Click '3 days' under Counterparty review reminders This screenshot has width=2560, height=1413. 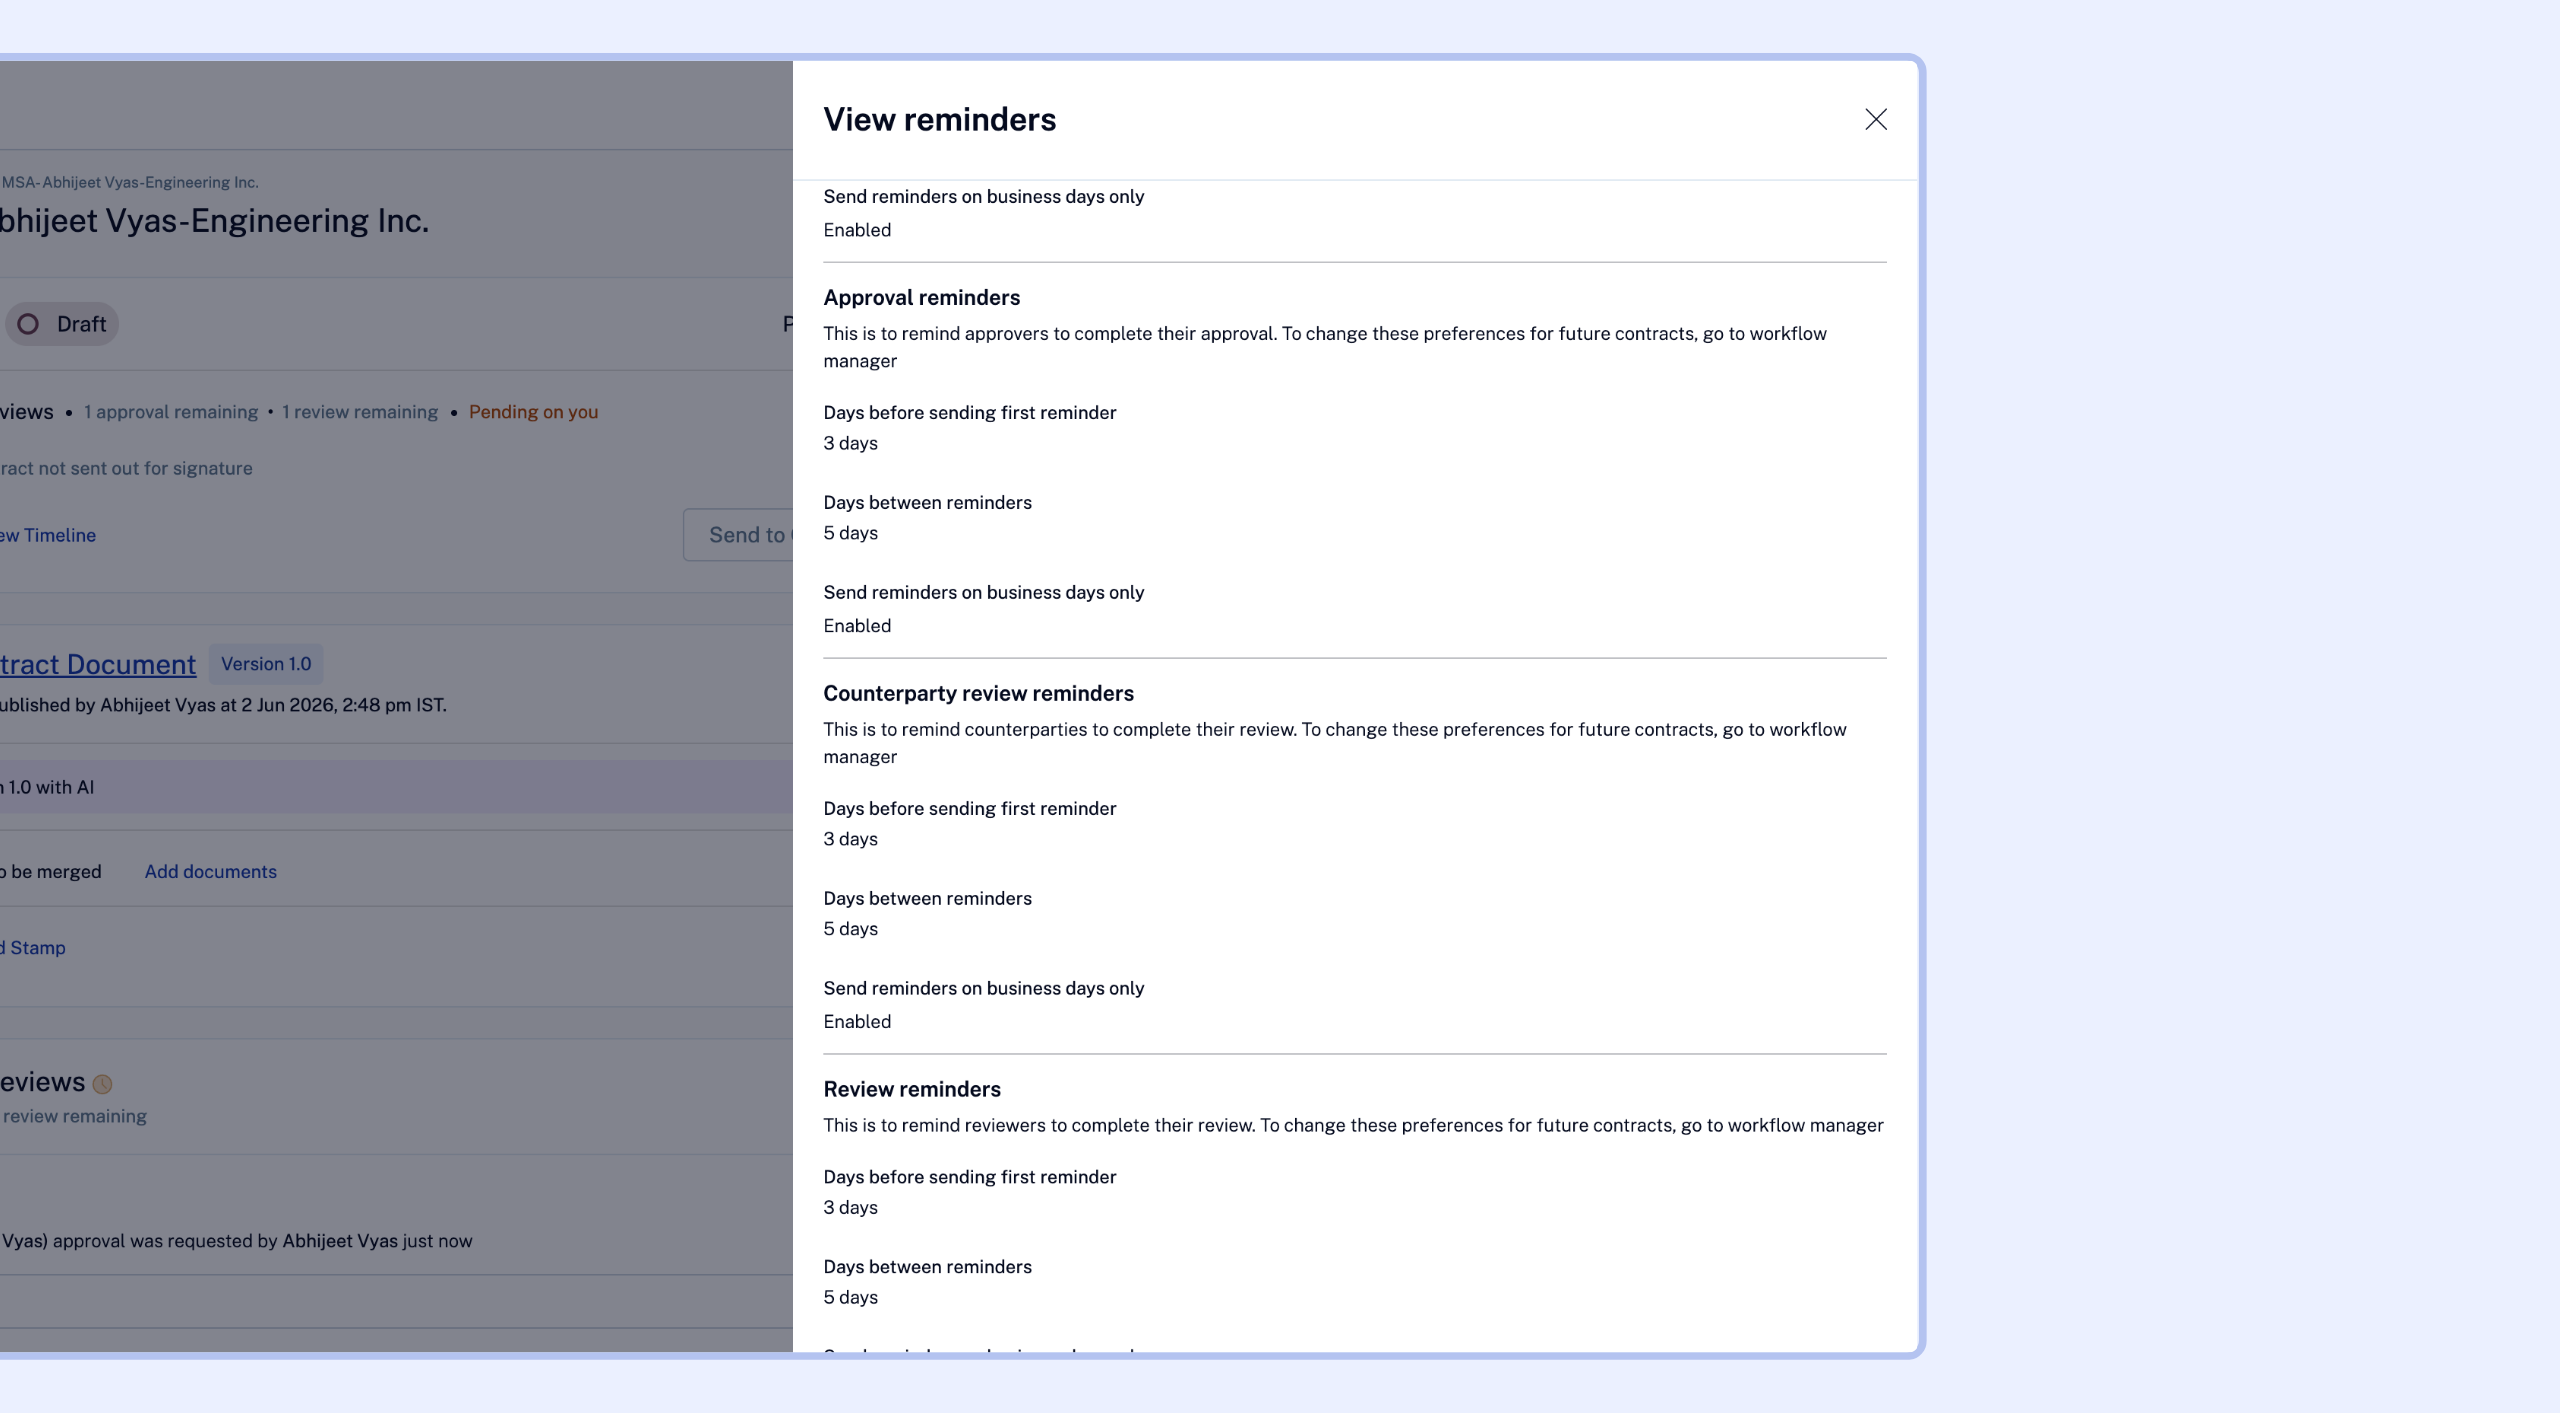click(851, 839)
